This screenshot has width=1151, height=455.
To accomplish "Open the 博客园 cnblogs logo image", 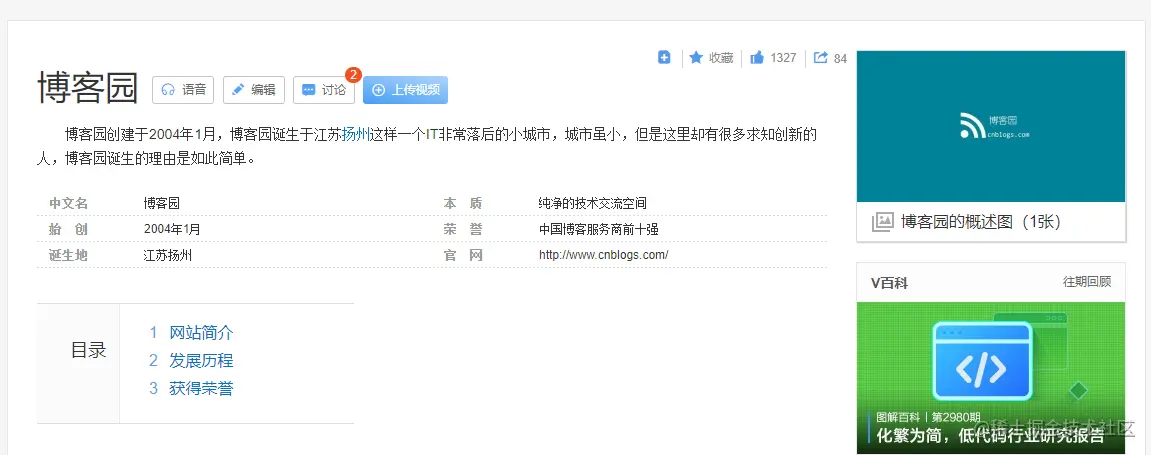I will click(991, 126).
